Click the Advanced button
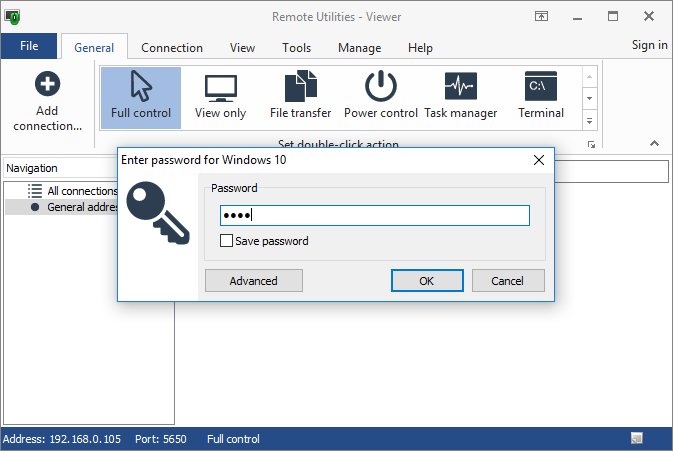The height and width of the screenshot is (451, 673). [x=253, y=281]
